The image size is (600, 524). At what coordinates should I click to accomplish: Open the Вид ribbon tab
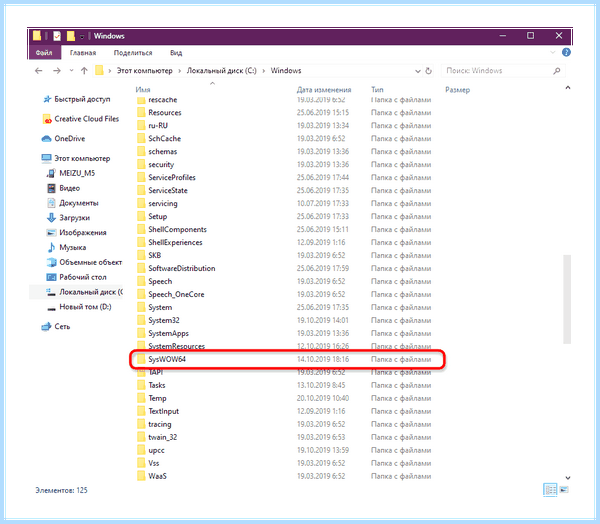tap(176, 53)
